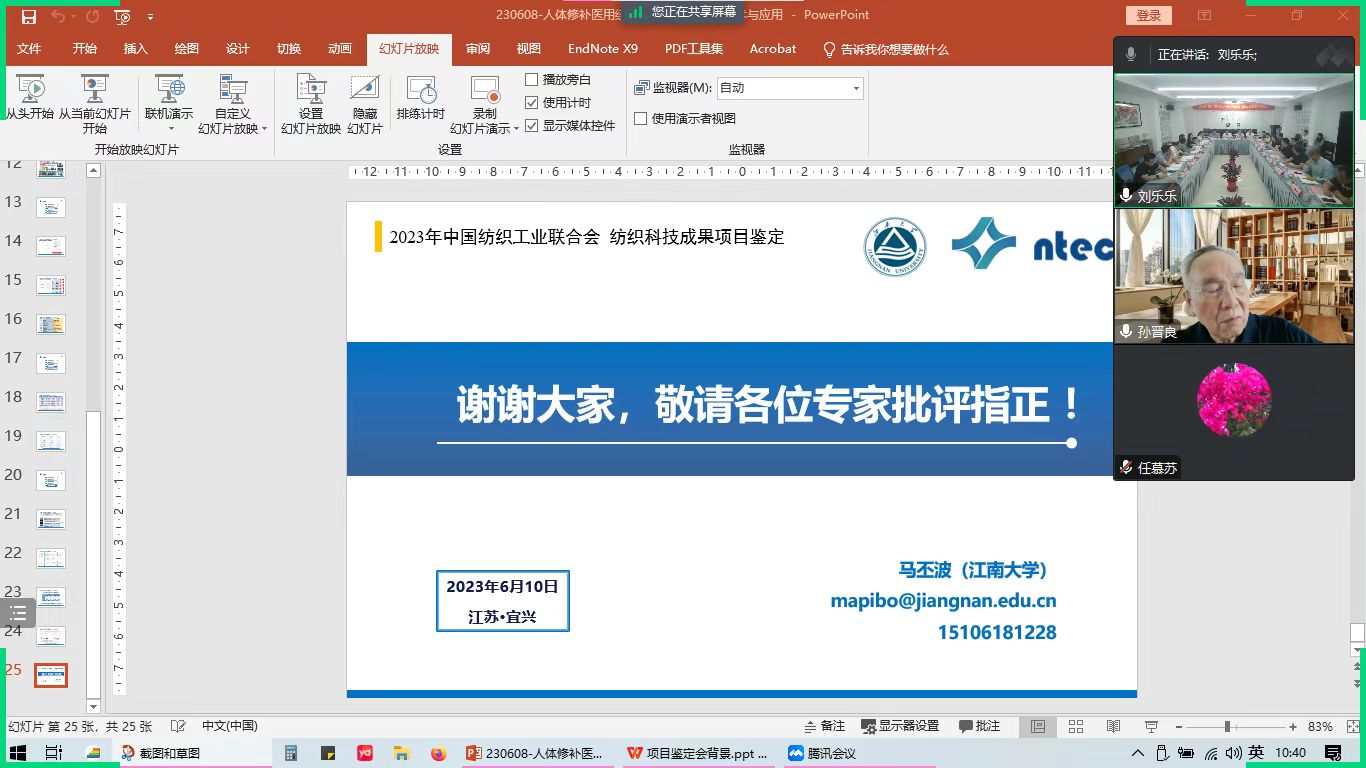The image size is (1366, 768).
Task: Click the Sign in button
Action: tap(1149, 15)
